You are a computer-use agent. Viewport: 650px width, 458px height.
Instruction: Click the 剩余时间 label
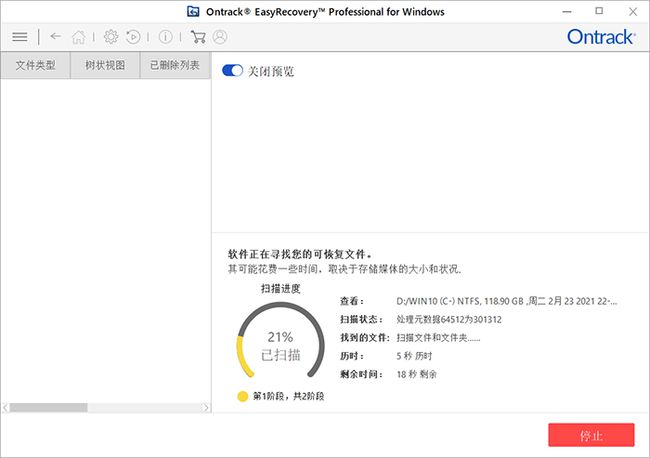361,374
